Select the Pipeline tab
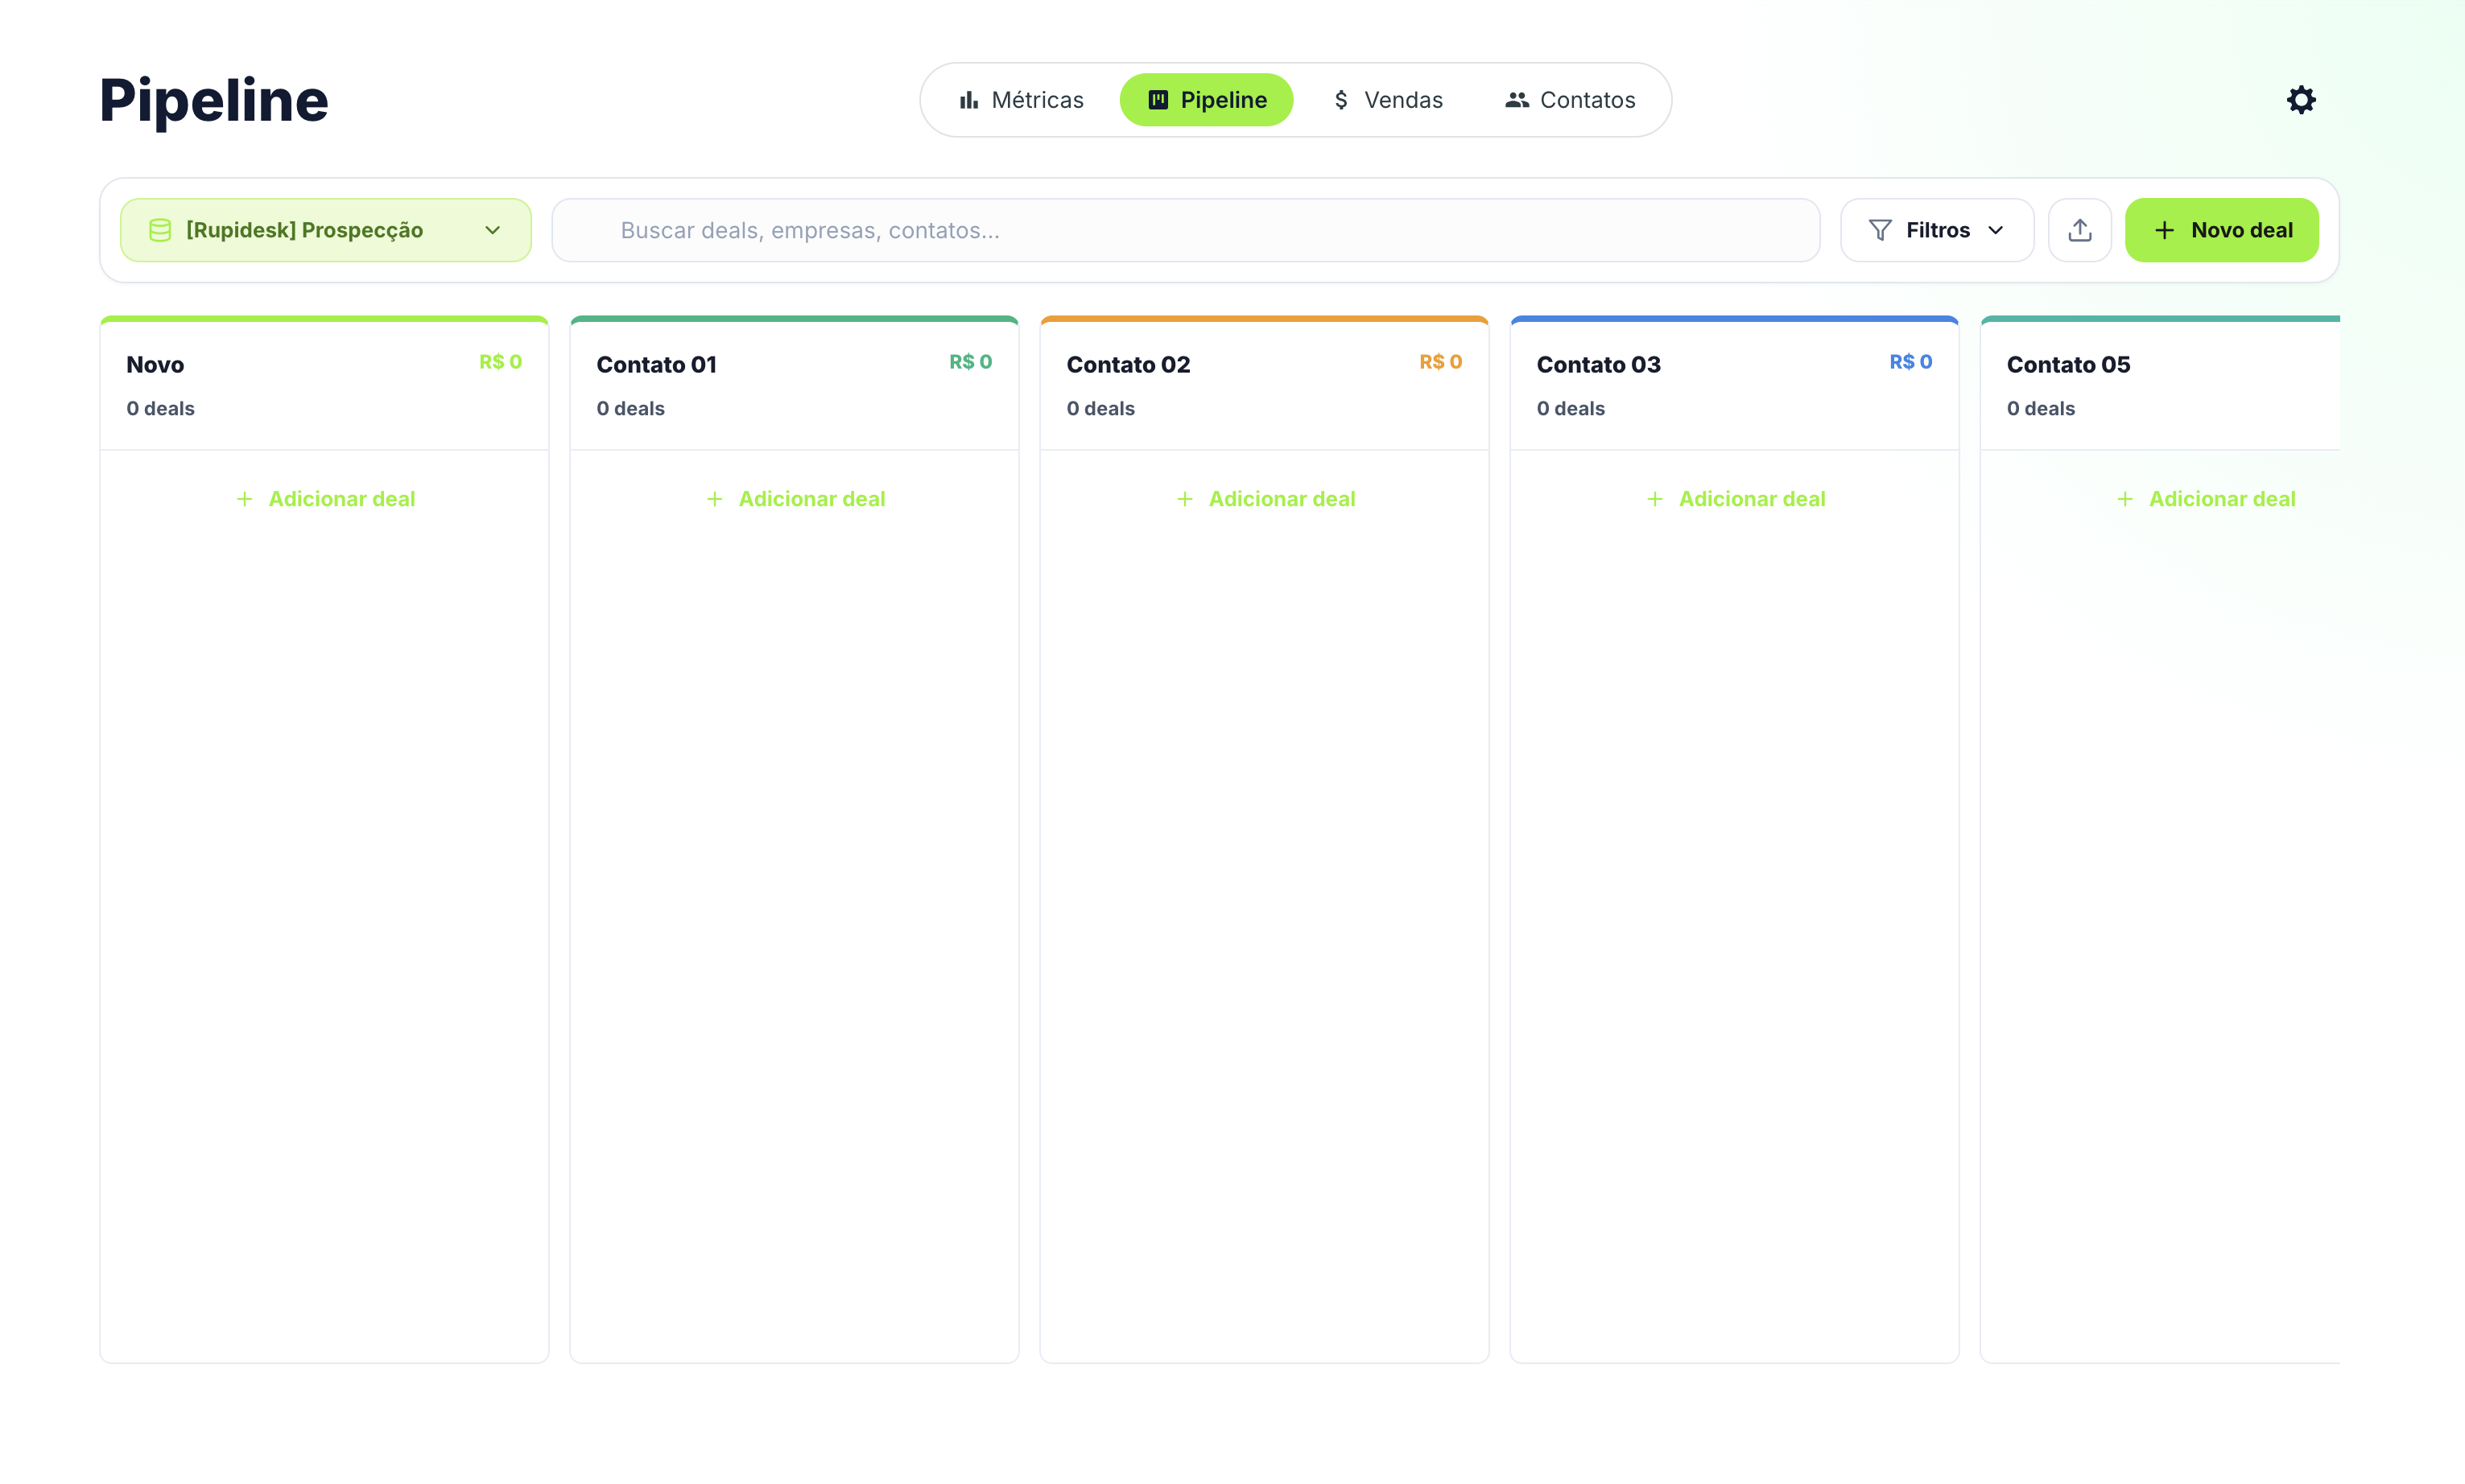 click(1206, 100)
